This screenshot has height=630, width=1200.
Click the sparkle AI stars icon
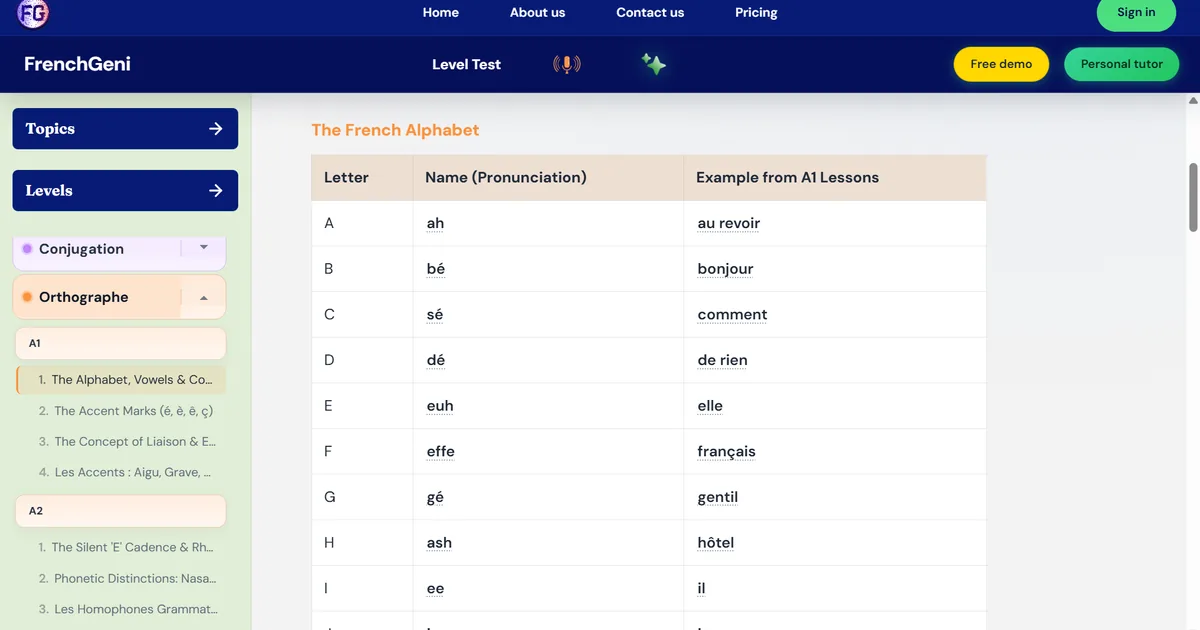pyautogui.click(x=654, y=64)
